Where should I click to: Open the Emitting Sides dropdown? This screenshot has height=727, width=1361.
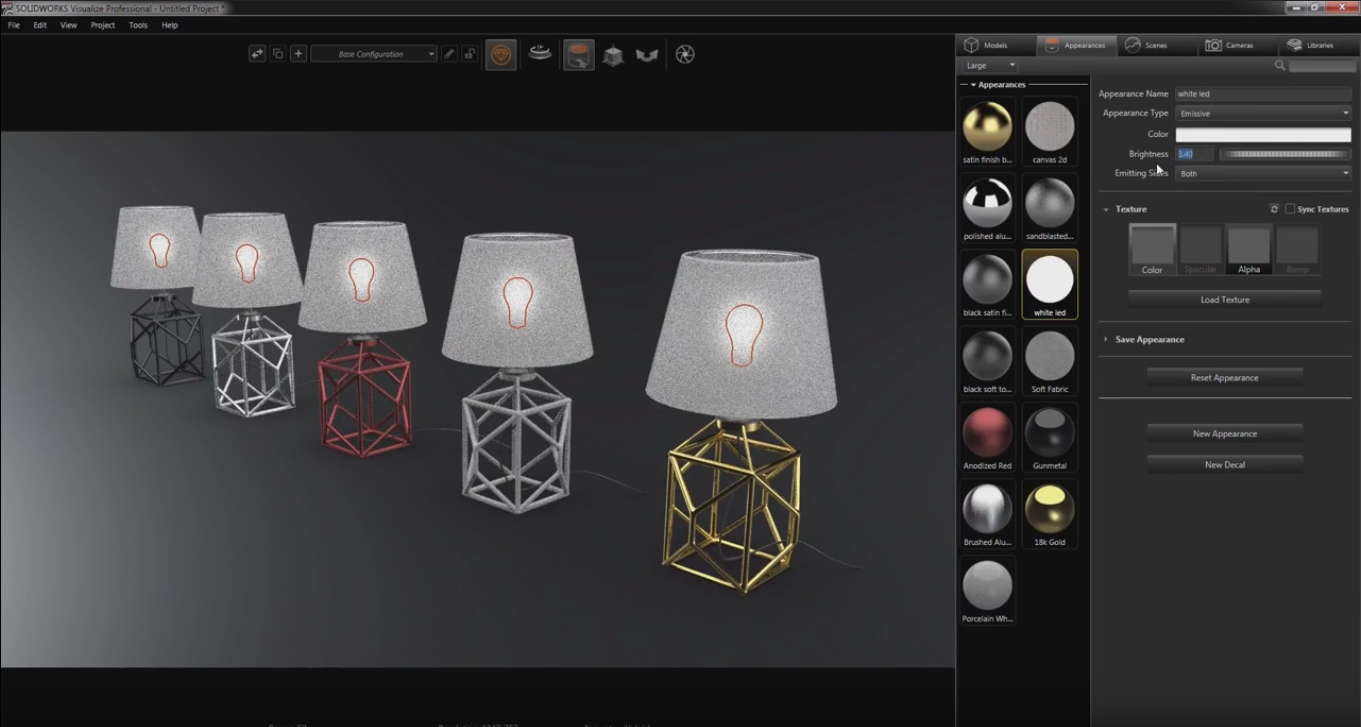coord(1263,173)
